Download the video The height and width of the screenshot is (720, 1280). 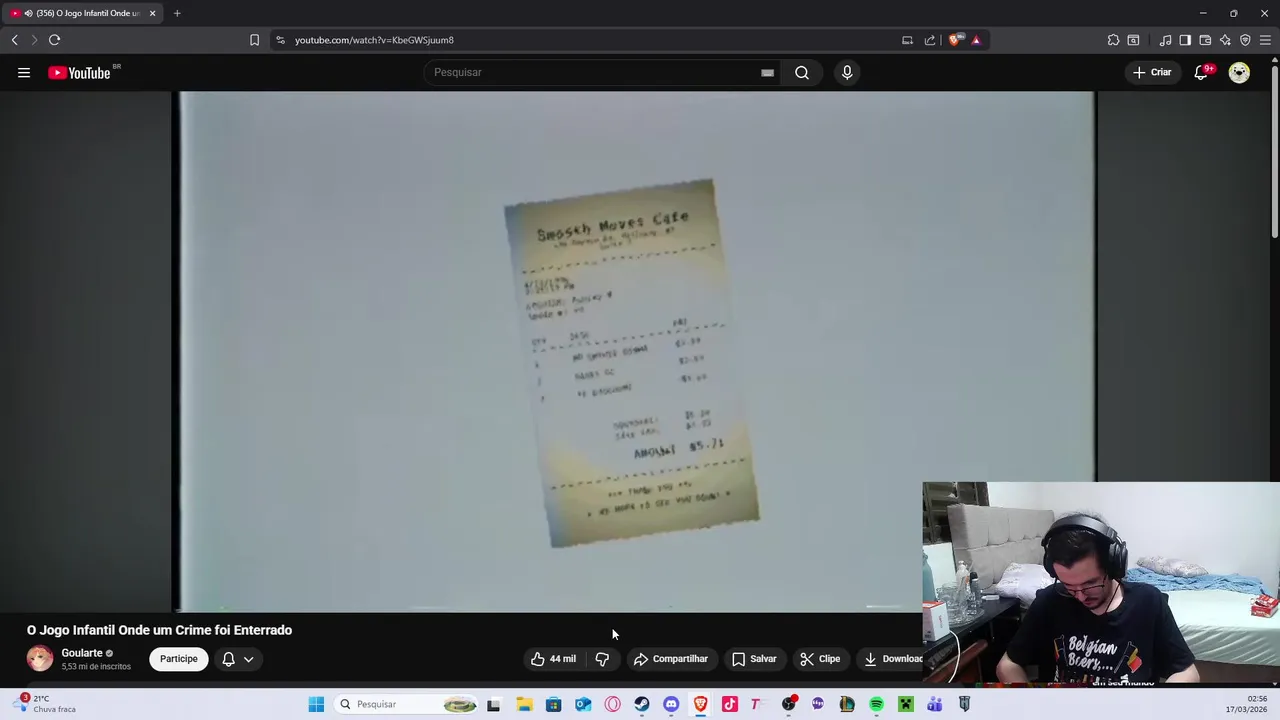(x=893, y=659)
